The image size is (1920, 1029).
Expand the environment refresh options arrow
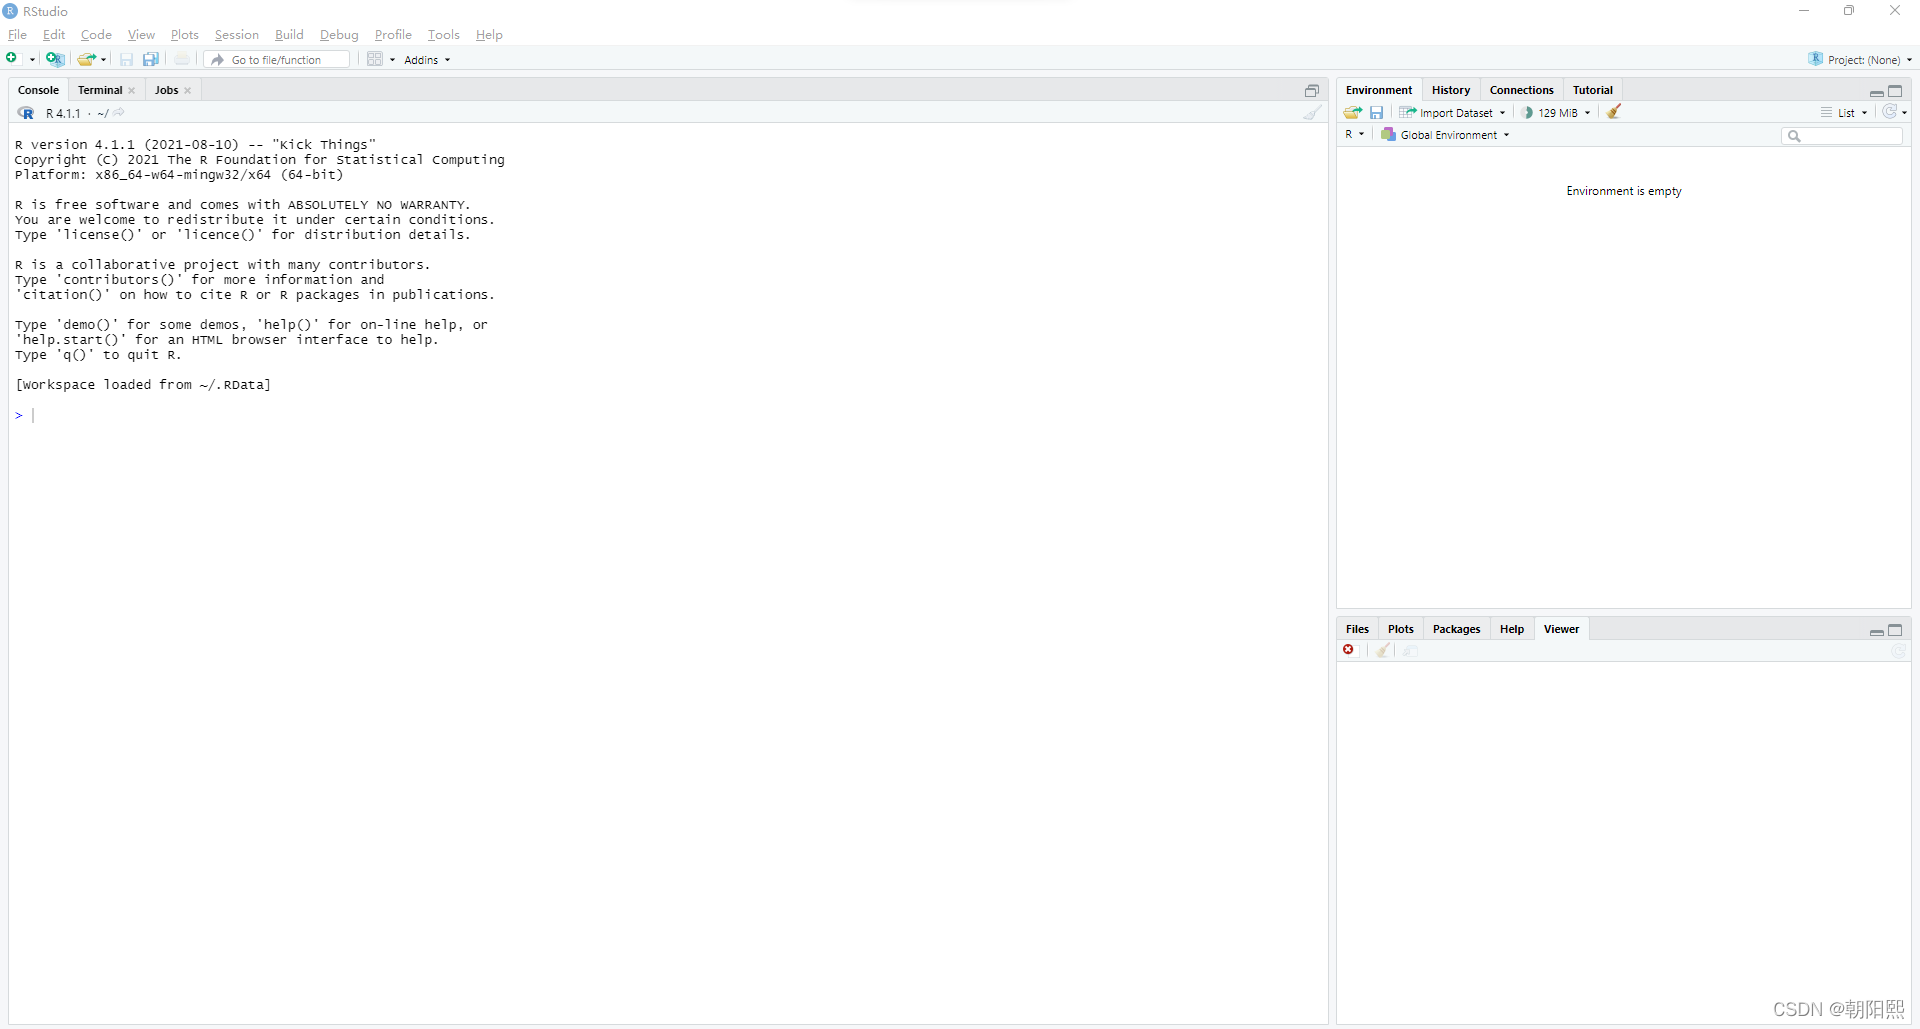pyautogui.click(x=1905, y=113)
